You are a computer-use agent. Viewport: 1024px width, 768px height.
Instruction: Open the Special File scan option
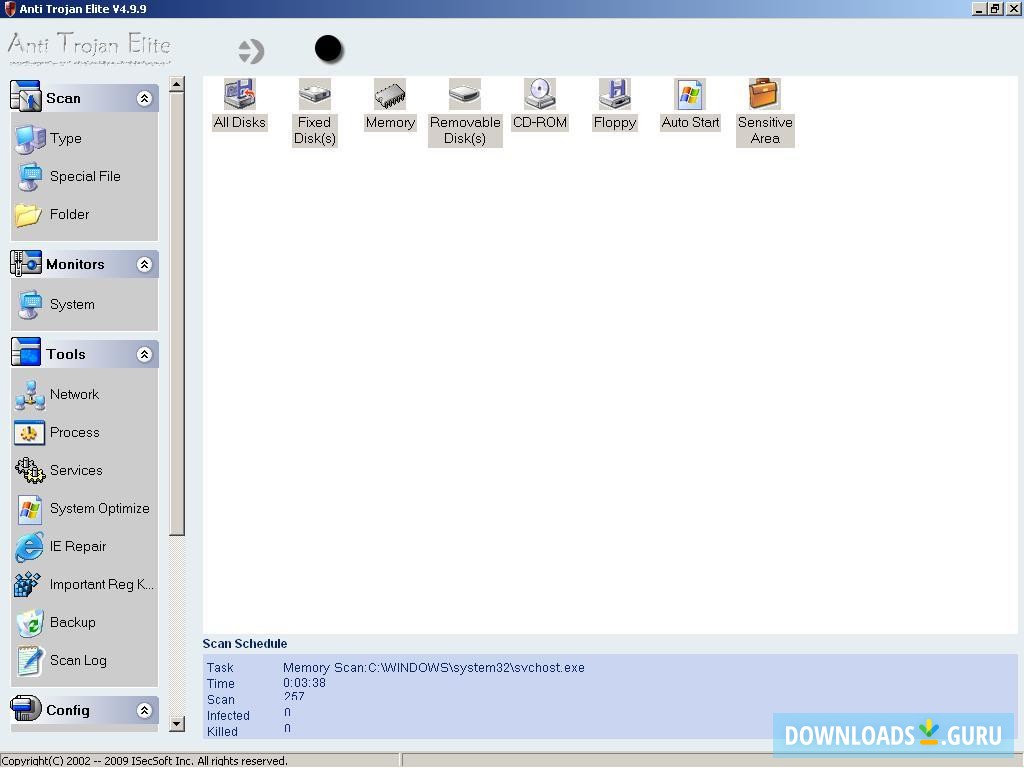coord(68,176)
